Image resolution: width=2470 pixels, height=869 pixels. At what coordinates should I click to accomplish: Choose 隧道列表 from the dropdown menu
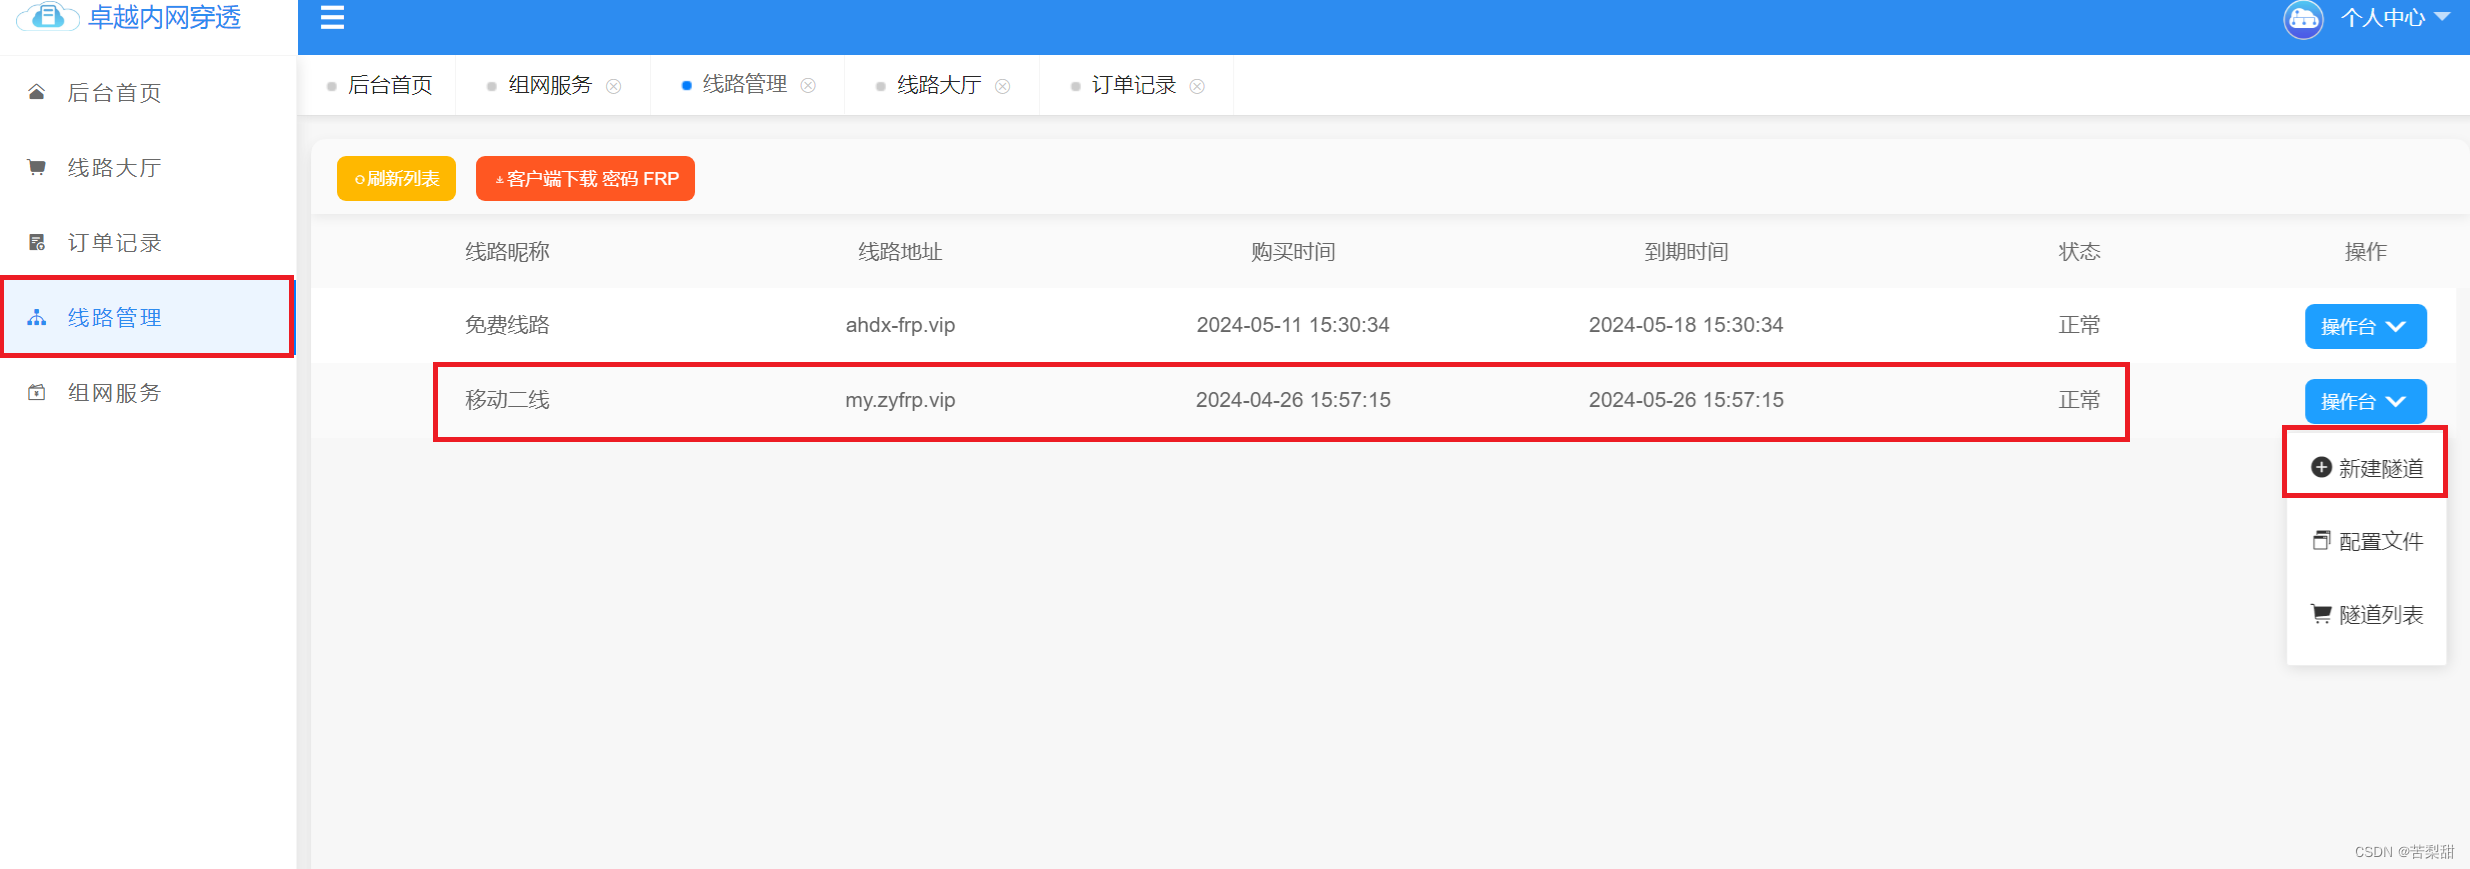(x=2366, y=614)
